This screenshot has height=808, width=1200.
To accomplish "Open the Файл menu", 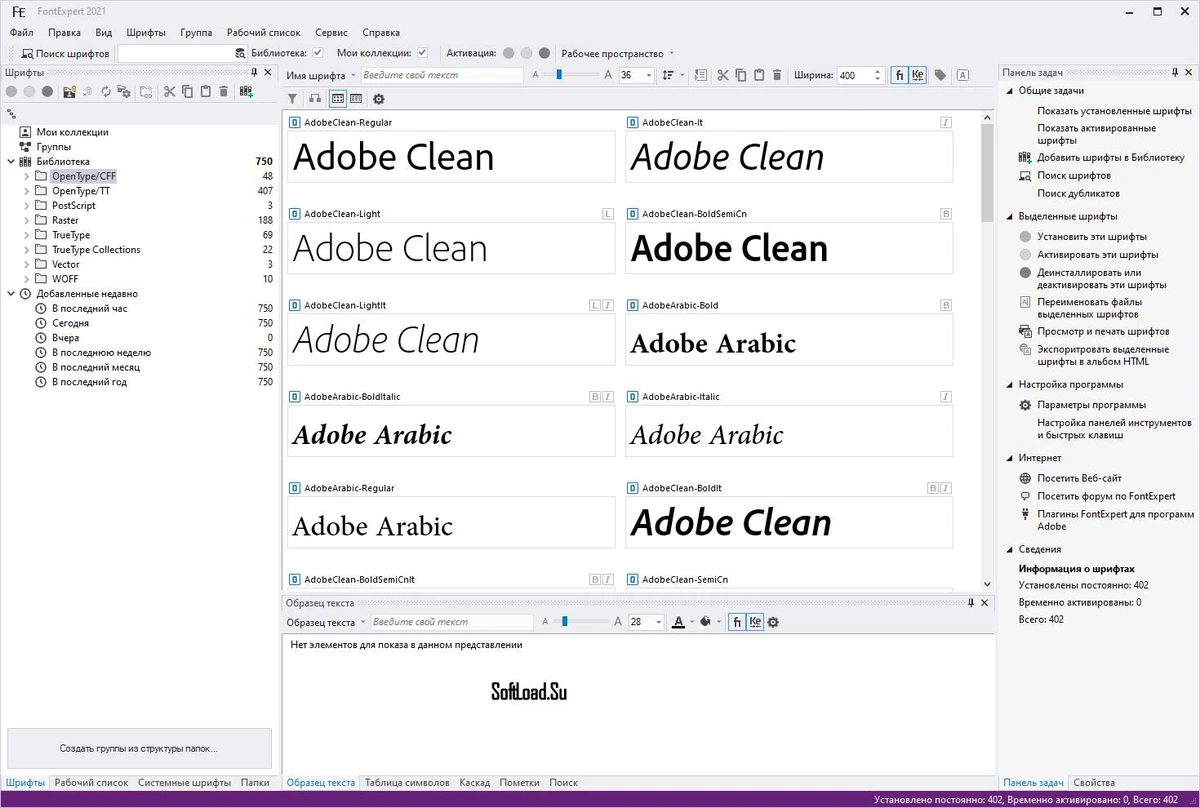I will 22,33.
